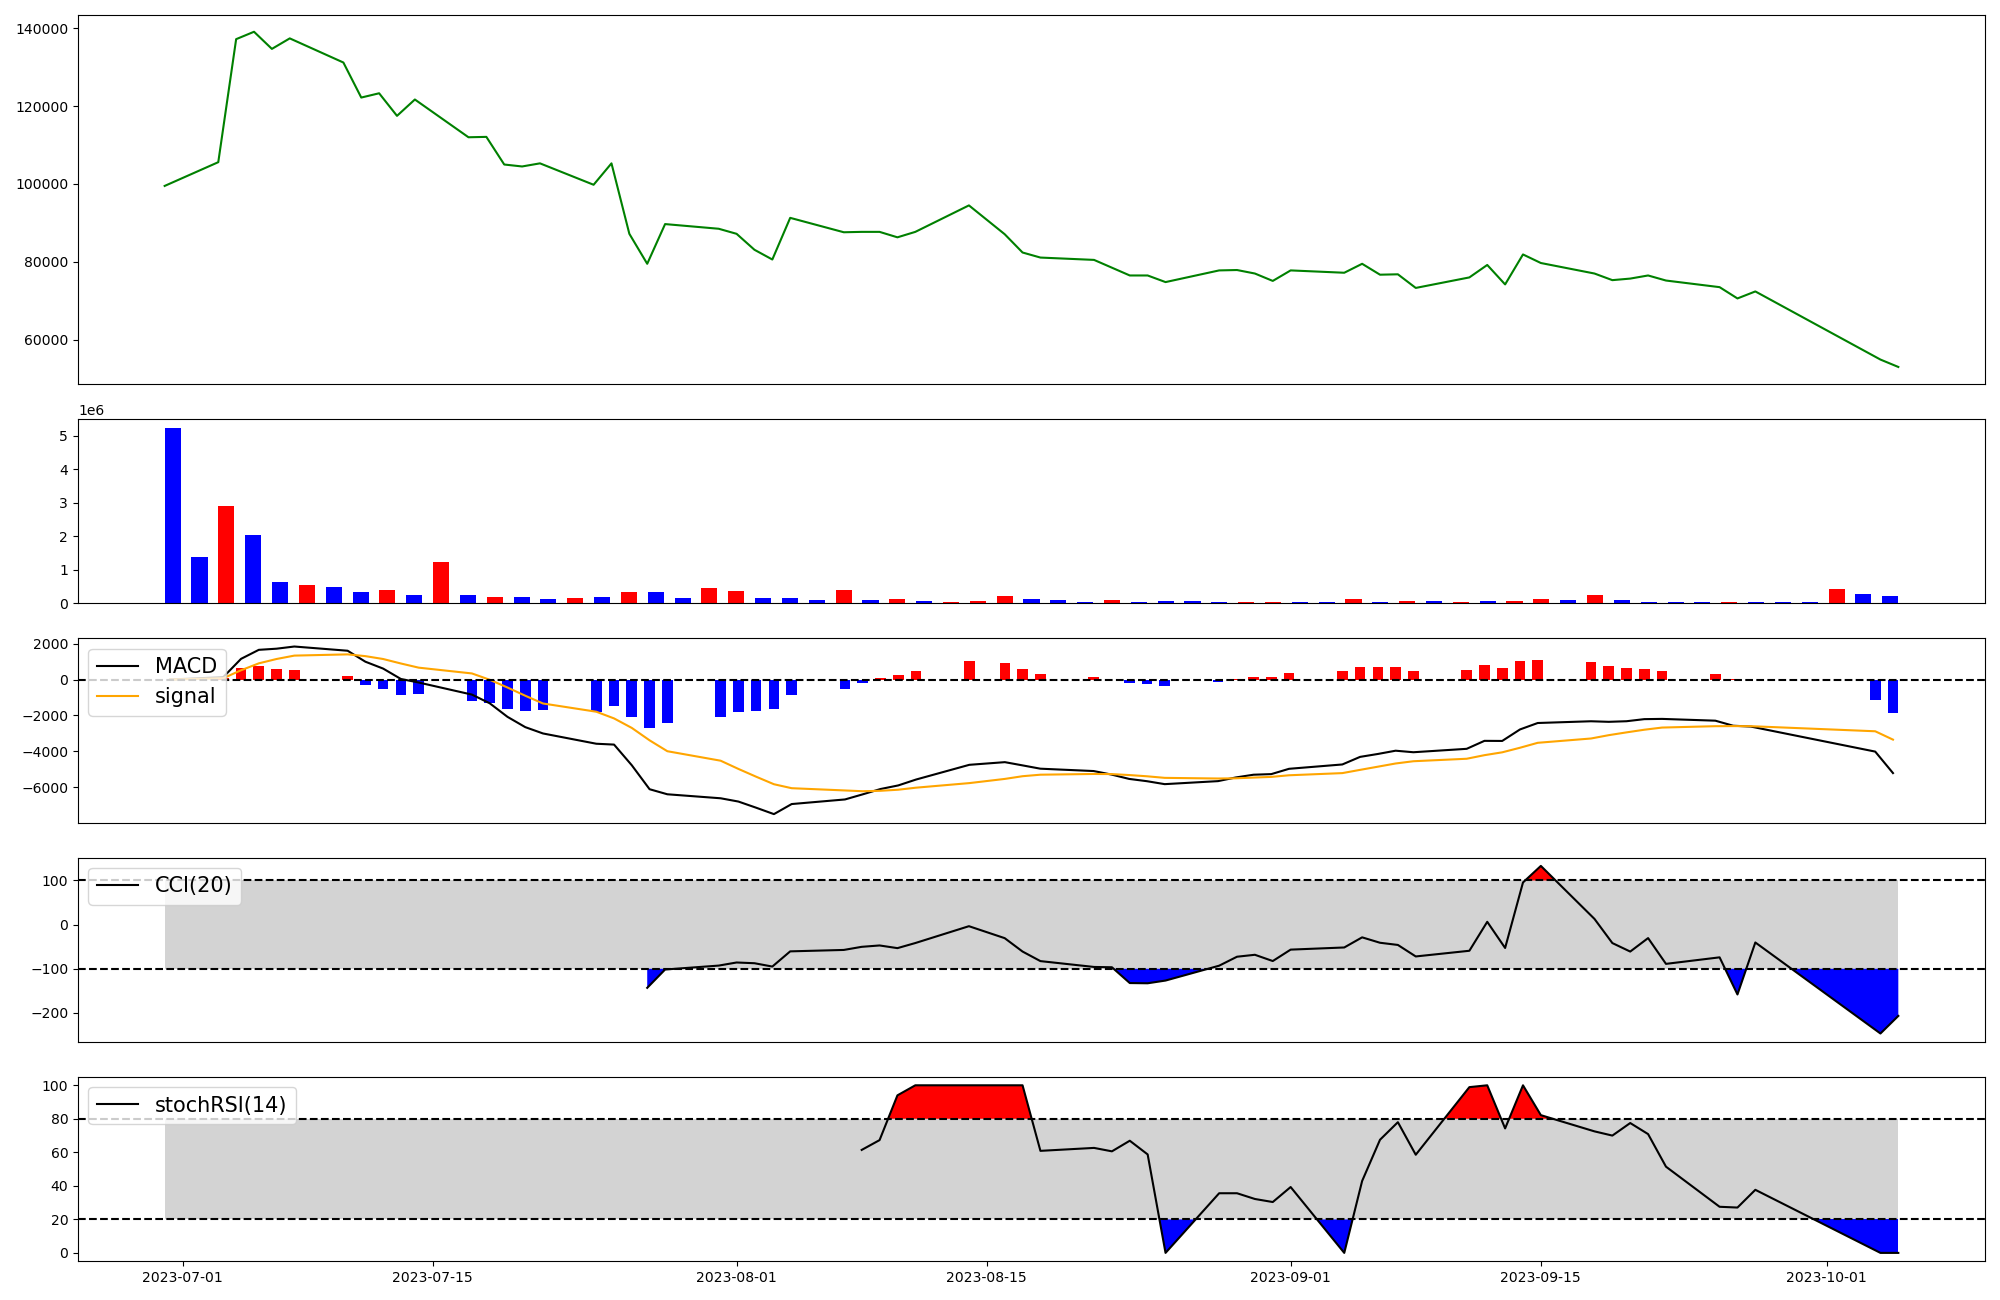Click the 140000 price axis label

pos(43,29)
